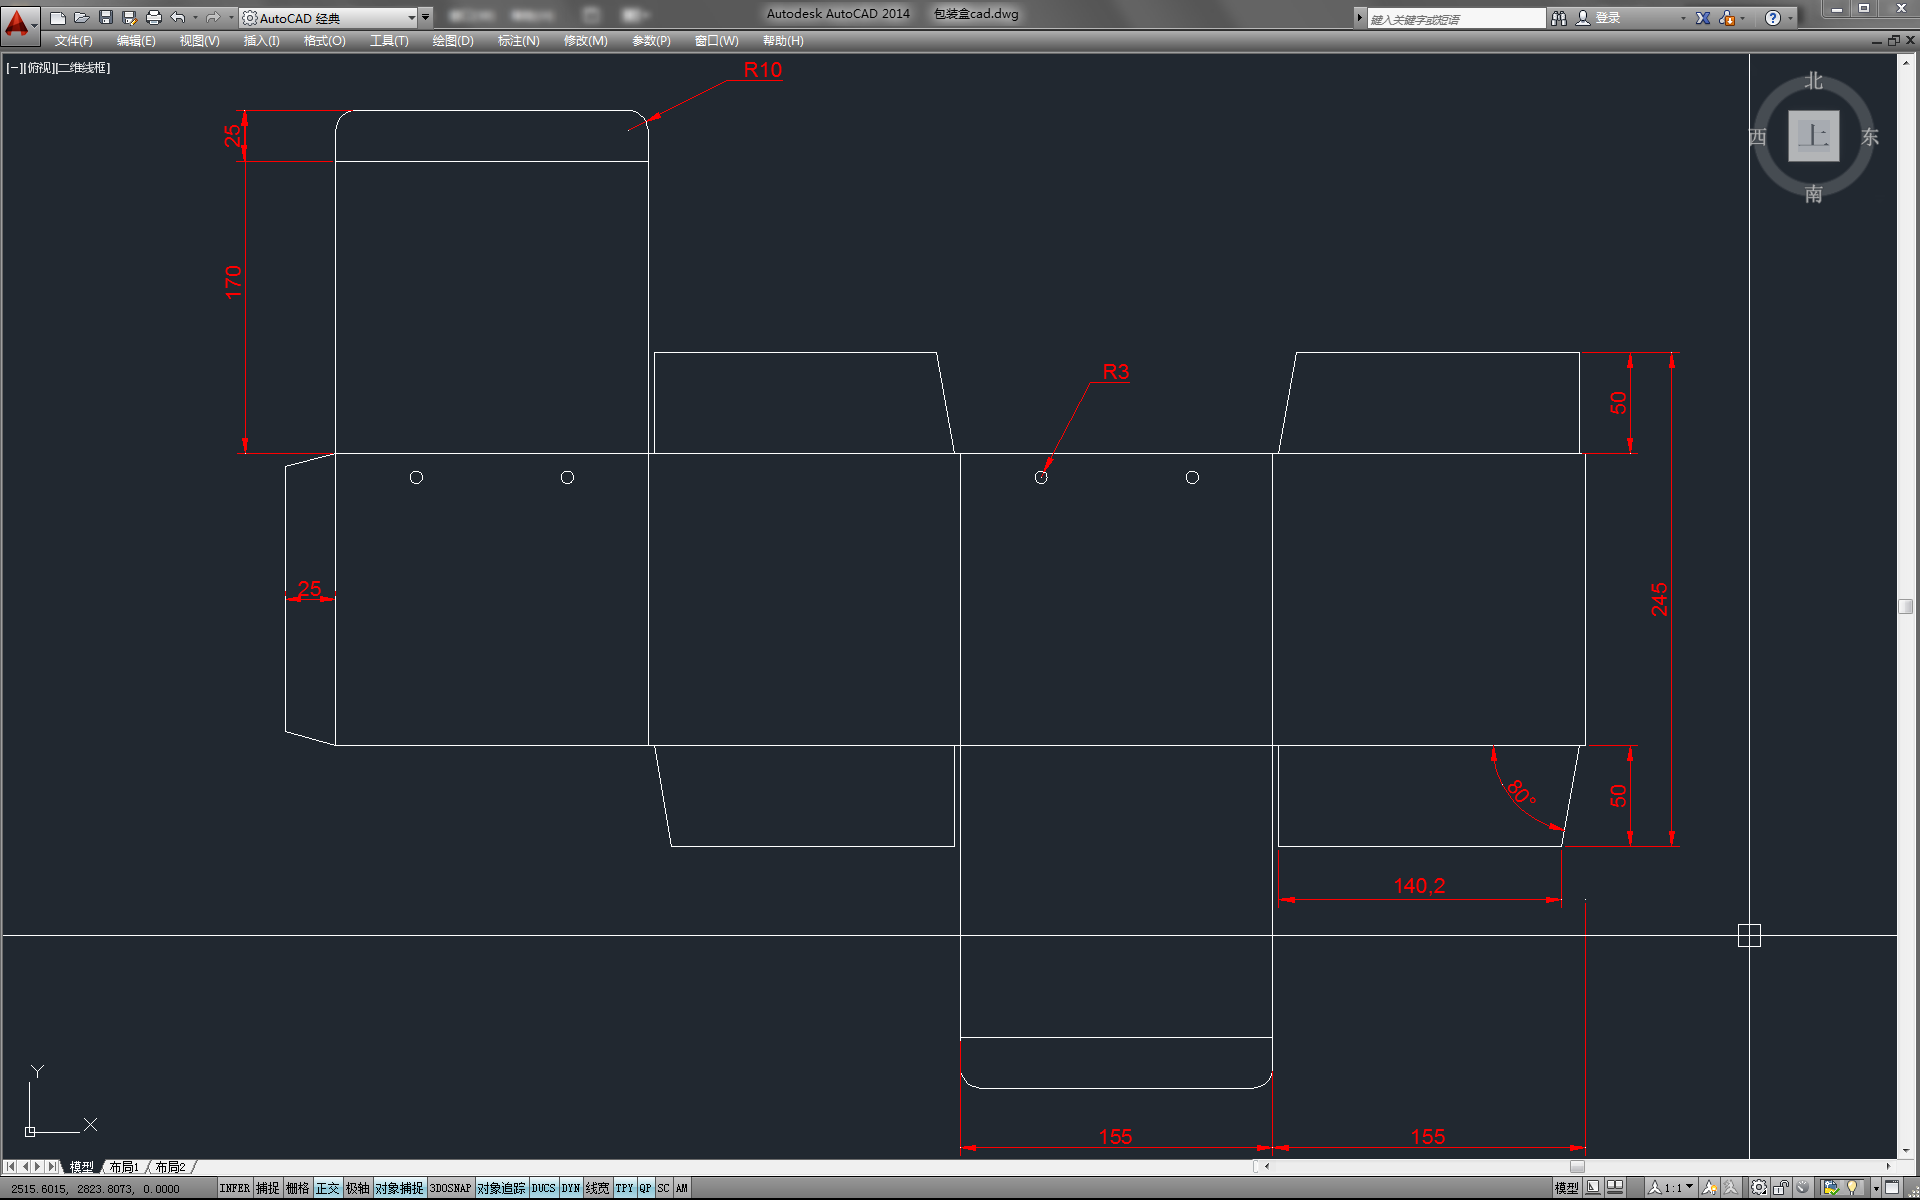Switch to the 布局1 layout tab
The image size is (1920, 1200).
coord(124,1167)
